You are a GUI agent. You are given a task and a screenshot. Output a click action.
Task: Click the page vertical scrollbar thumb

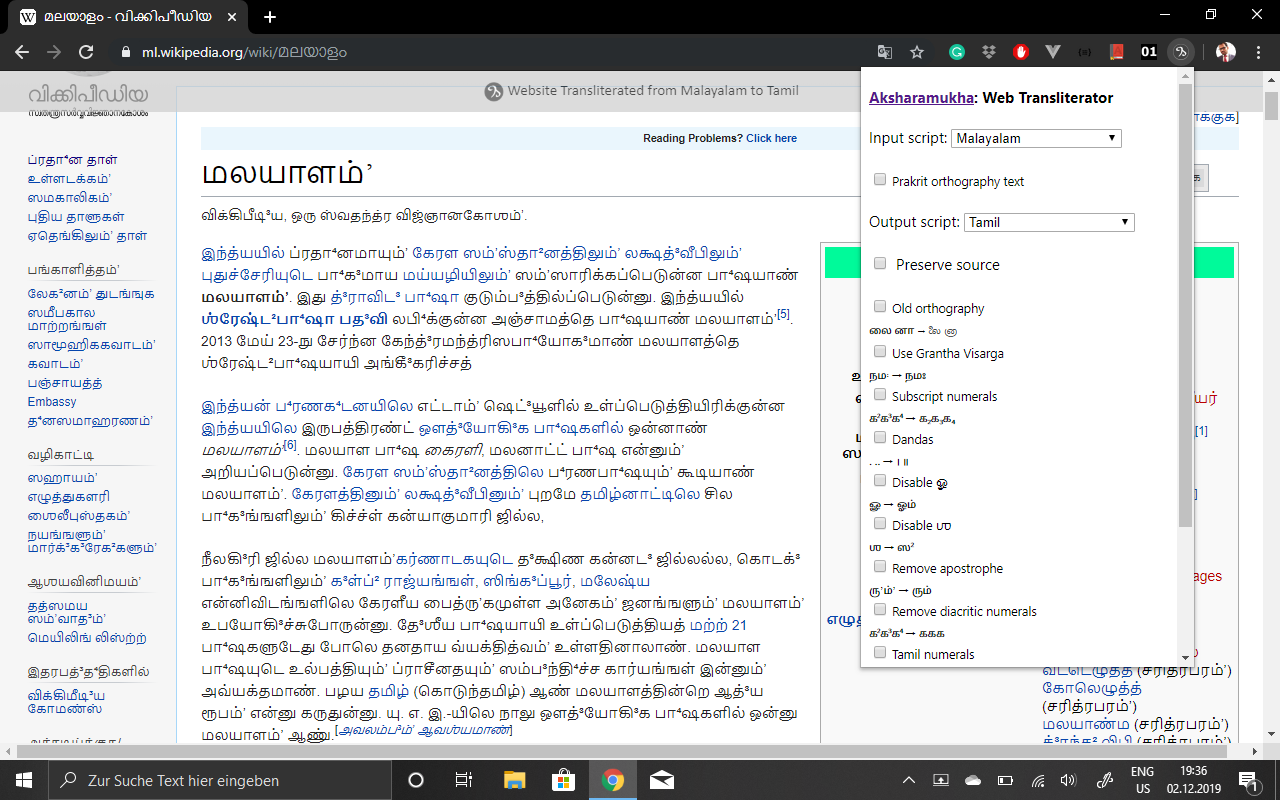(x=1271, y=108)
